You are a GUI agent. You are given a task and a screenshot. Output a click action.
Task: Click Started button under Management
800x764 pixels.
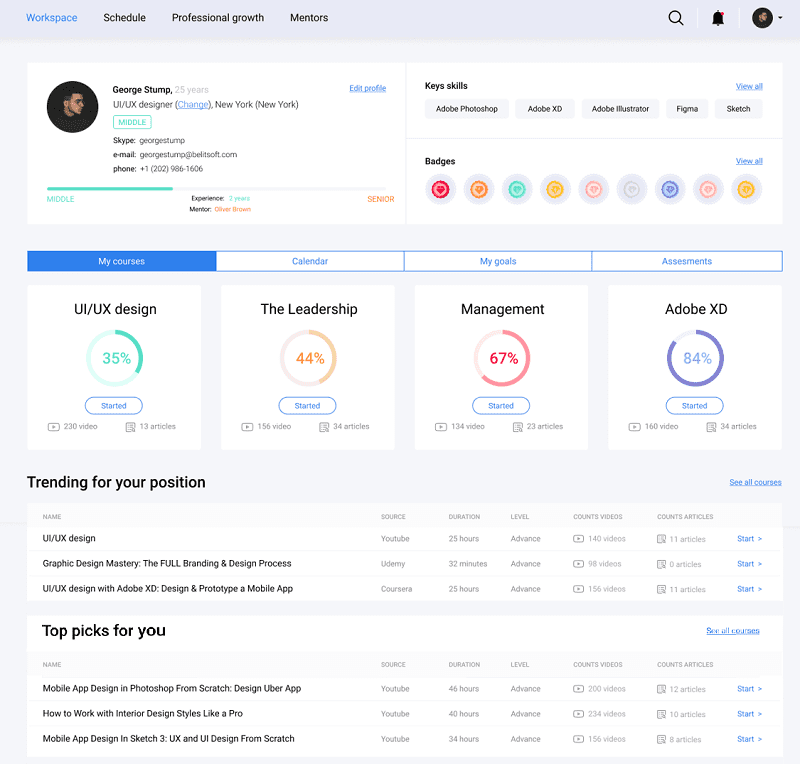[501, 406]
